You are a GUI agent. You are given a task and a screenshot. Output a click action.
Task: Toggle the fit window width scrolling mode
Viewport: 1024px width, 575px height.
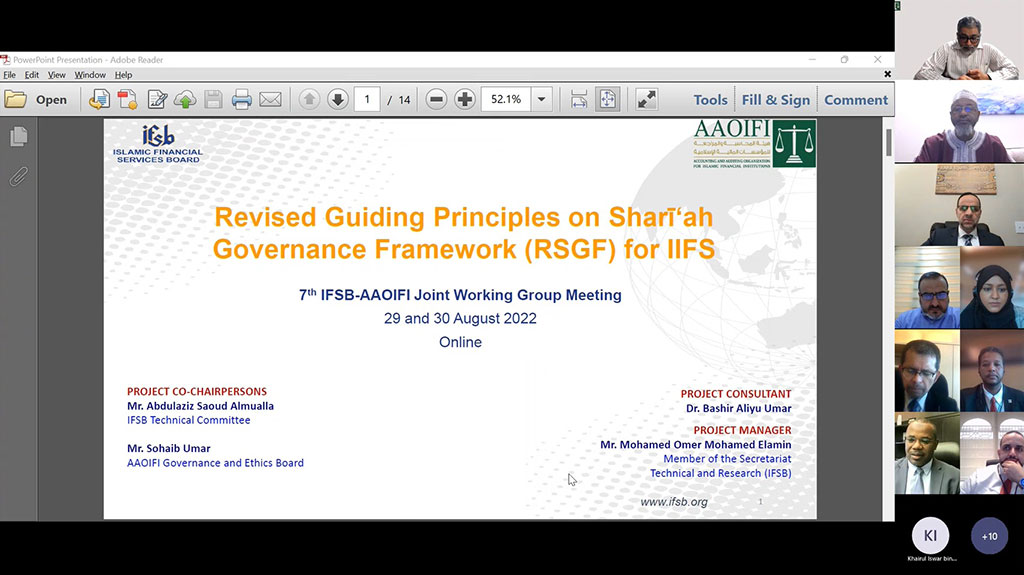[579, 99]
